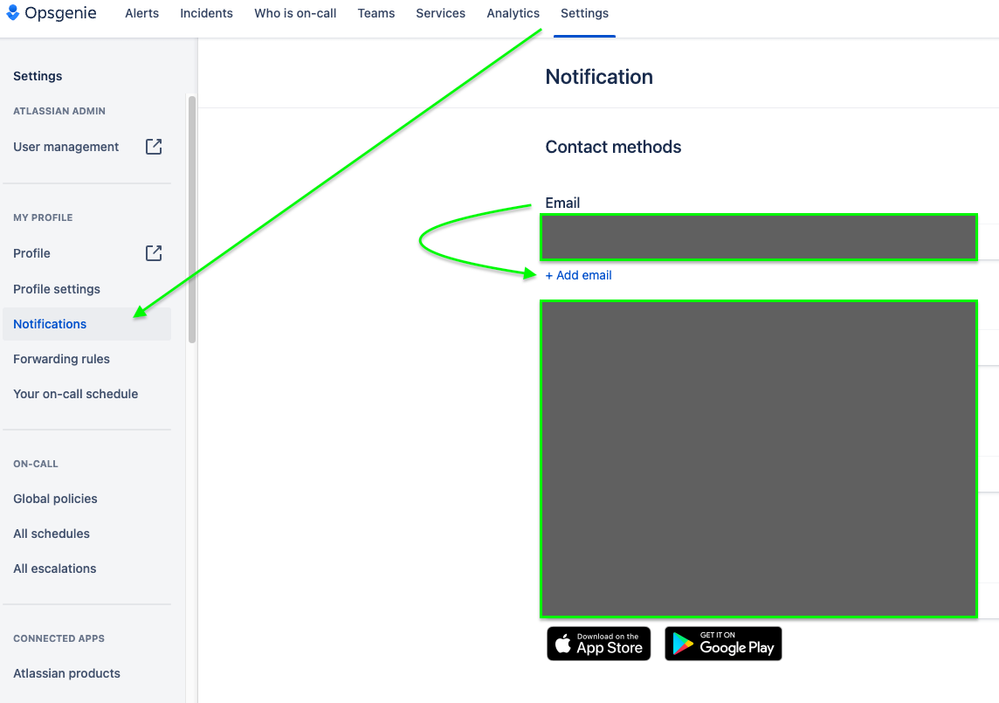Click the Apple App Store badge

599,644
